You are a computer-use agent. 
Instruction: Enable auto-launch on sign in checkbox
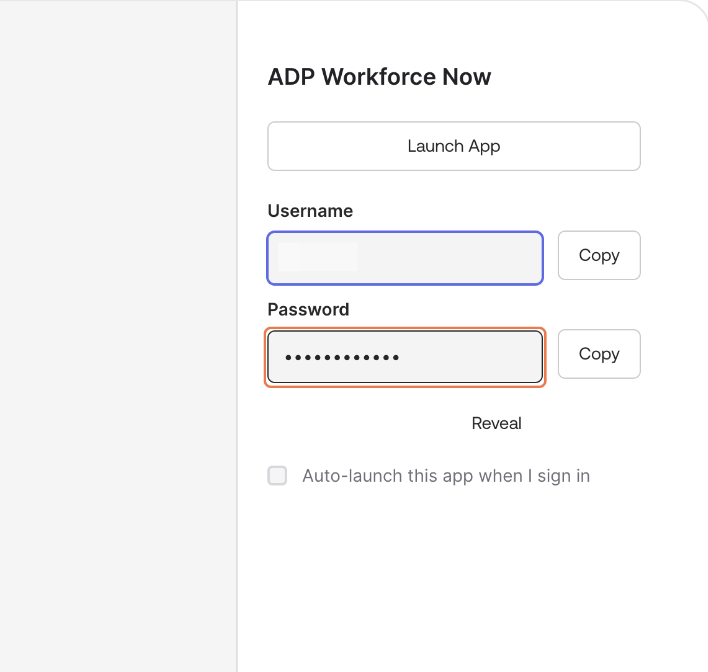pos(277,476)
